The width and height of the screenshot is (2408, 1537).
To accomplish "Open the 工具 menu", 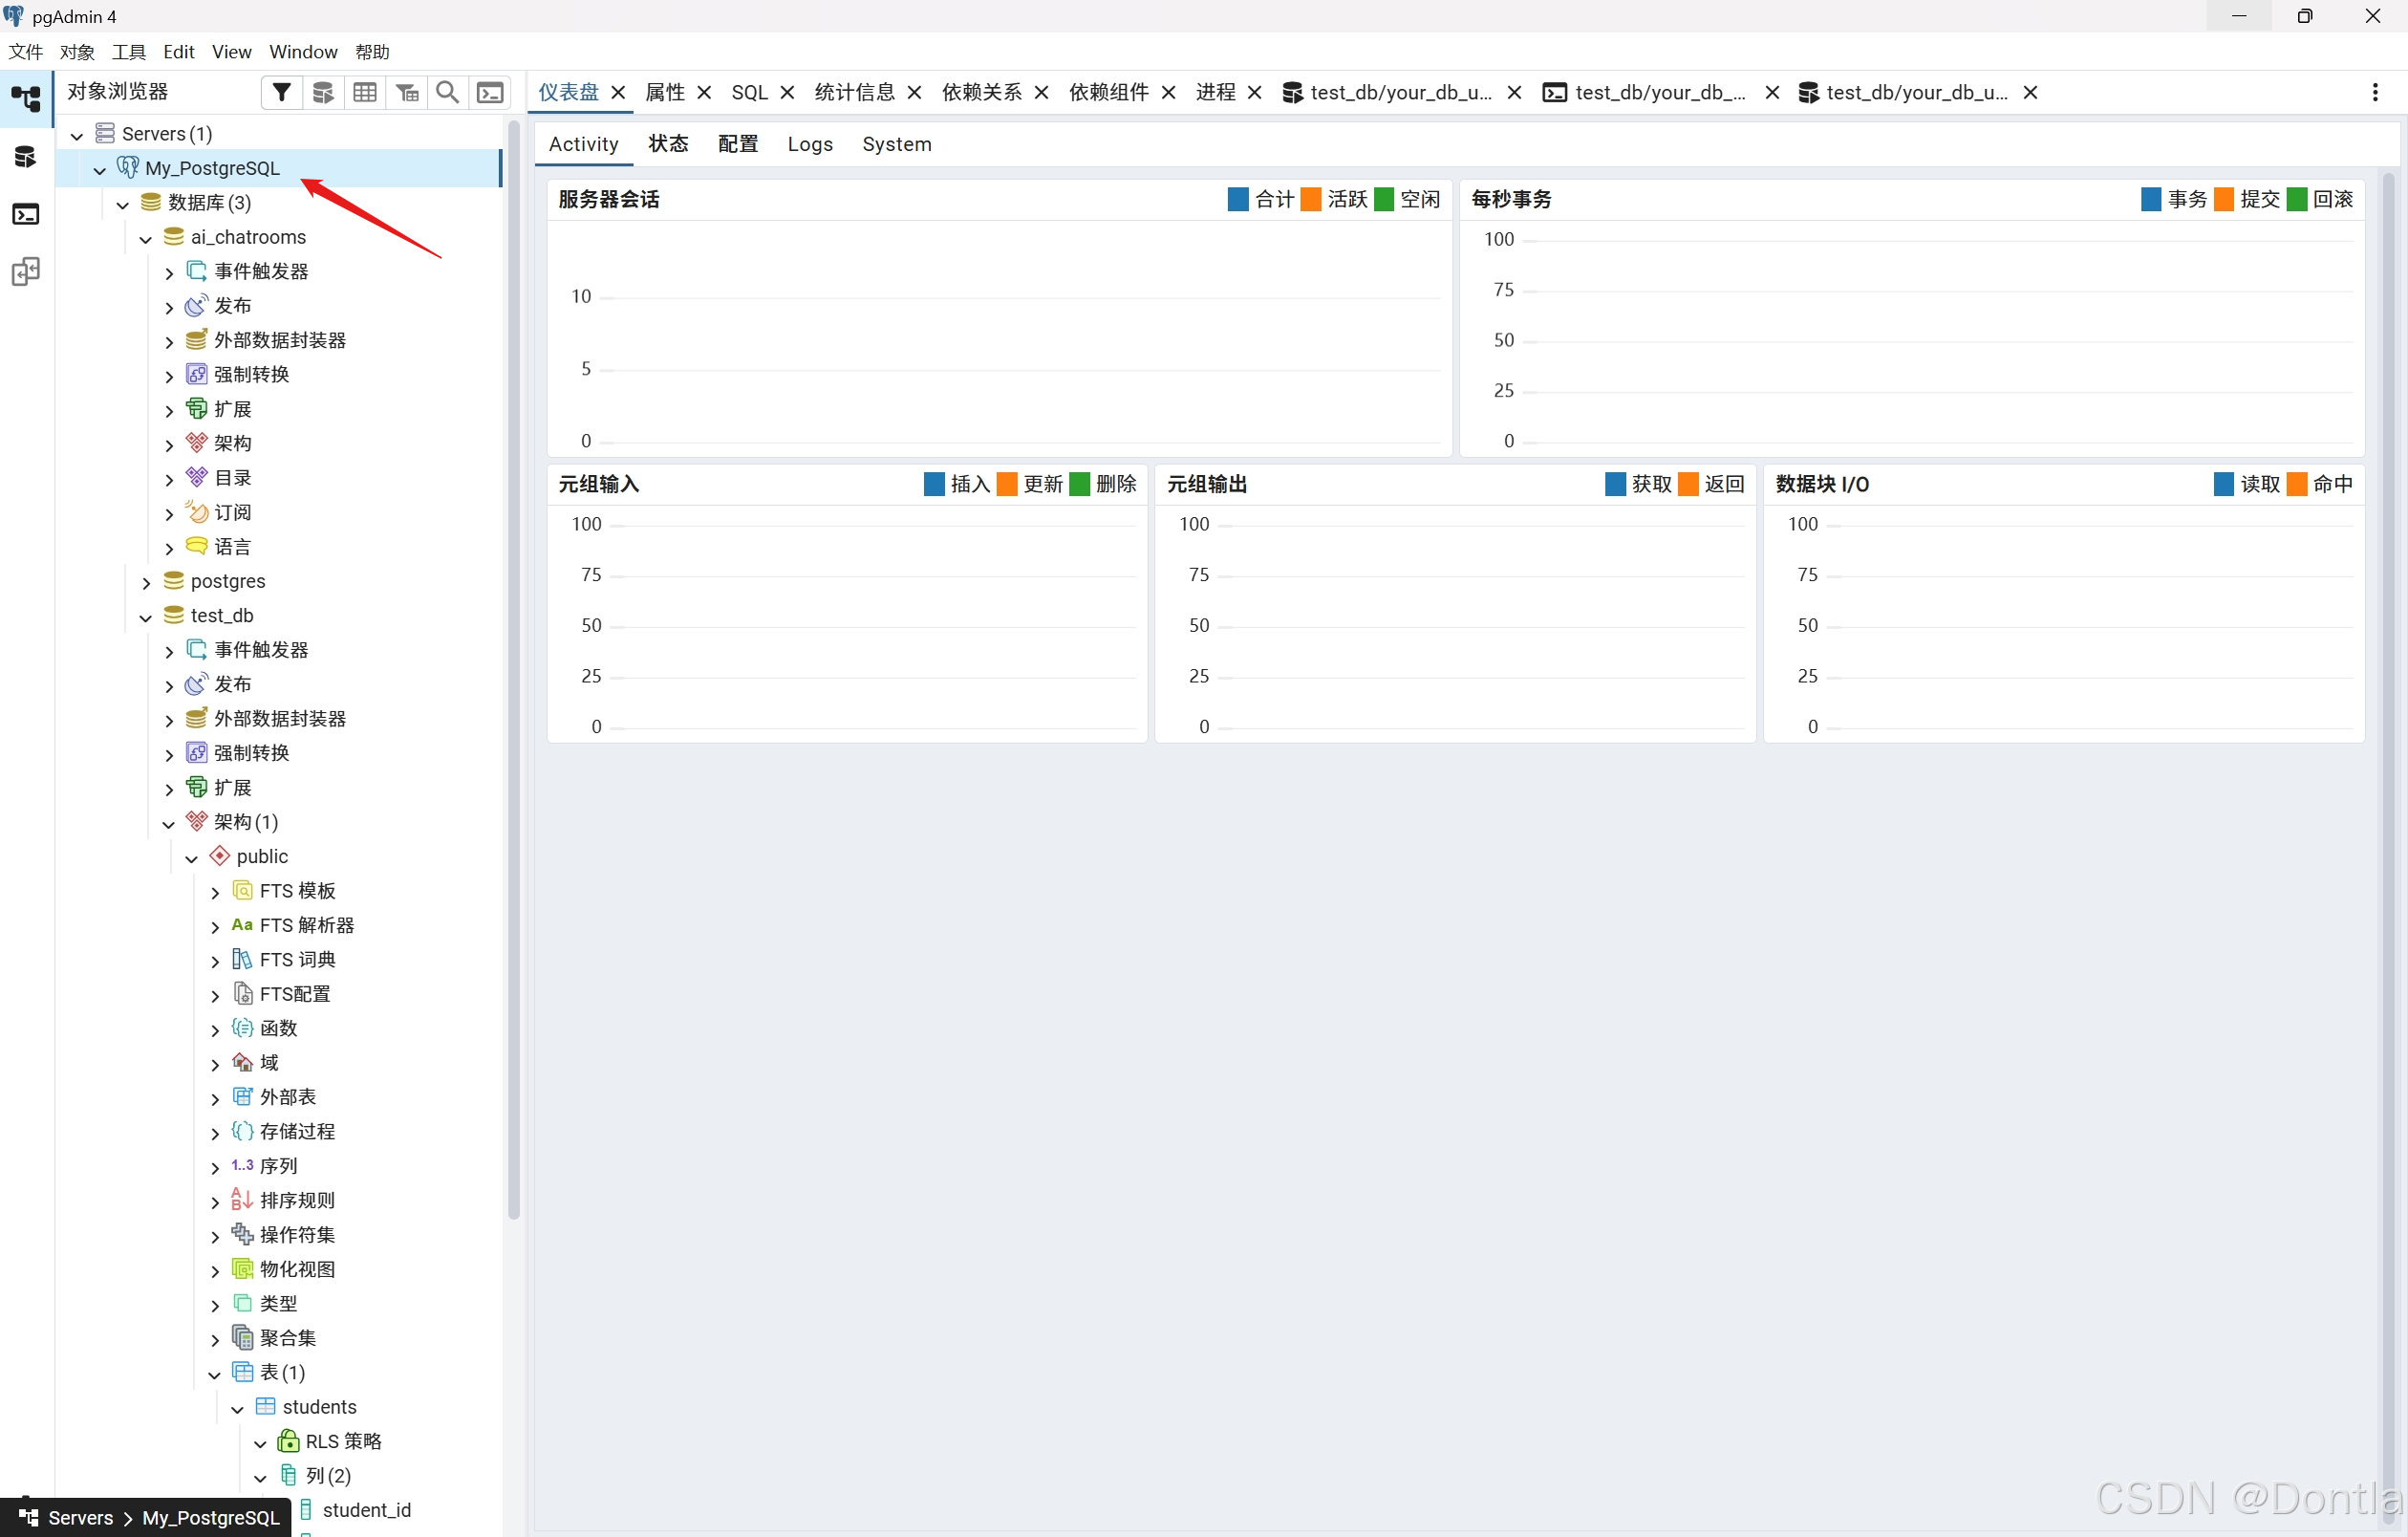I will click(x=129, y=52).
